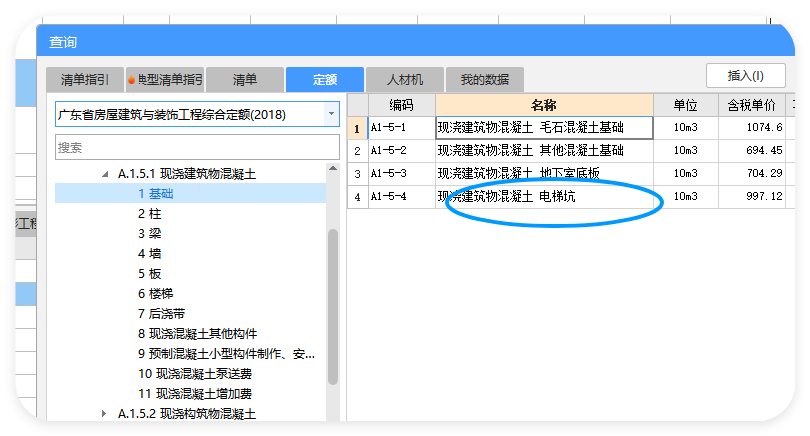
Task: Switch to the 清单指引 tab
Action: [x=85, y=79]
